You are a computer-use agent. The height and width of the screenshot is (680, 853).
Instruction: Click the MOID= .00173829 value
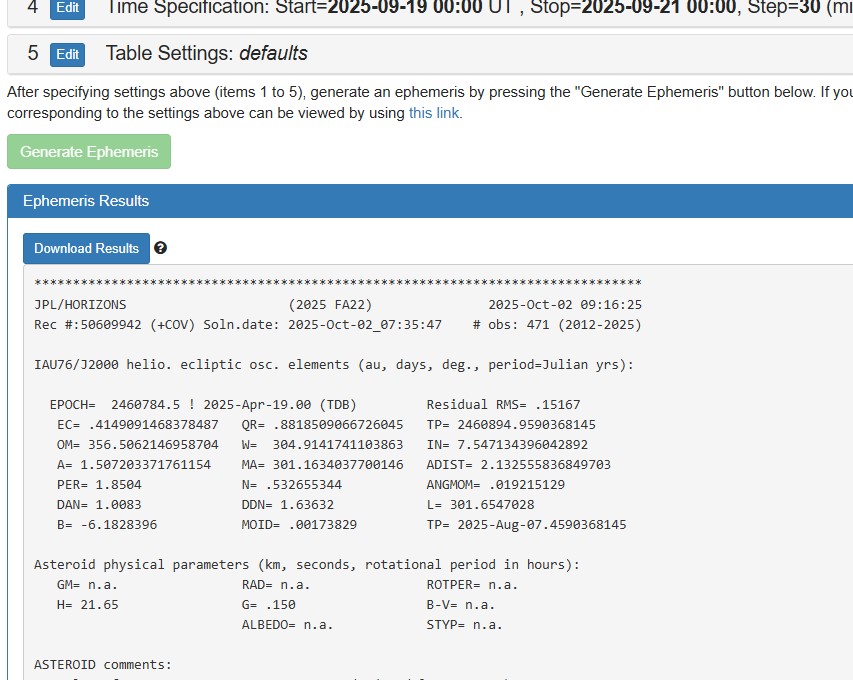(299, 524)
